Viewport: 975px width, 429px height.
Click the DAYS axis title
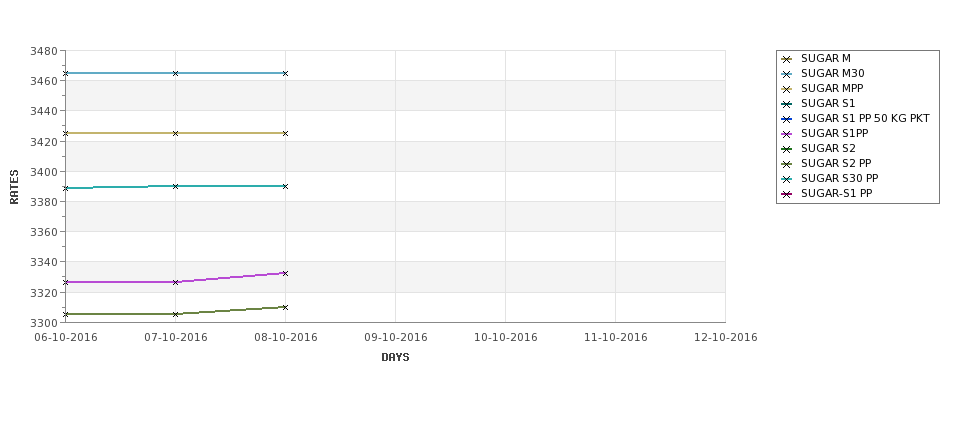click(395, 358)
